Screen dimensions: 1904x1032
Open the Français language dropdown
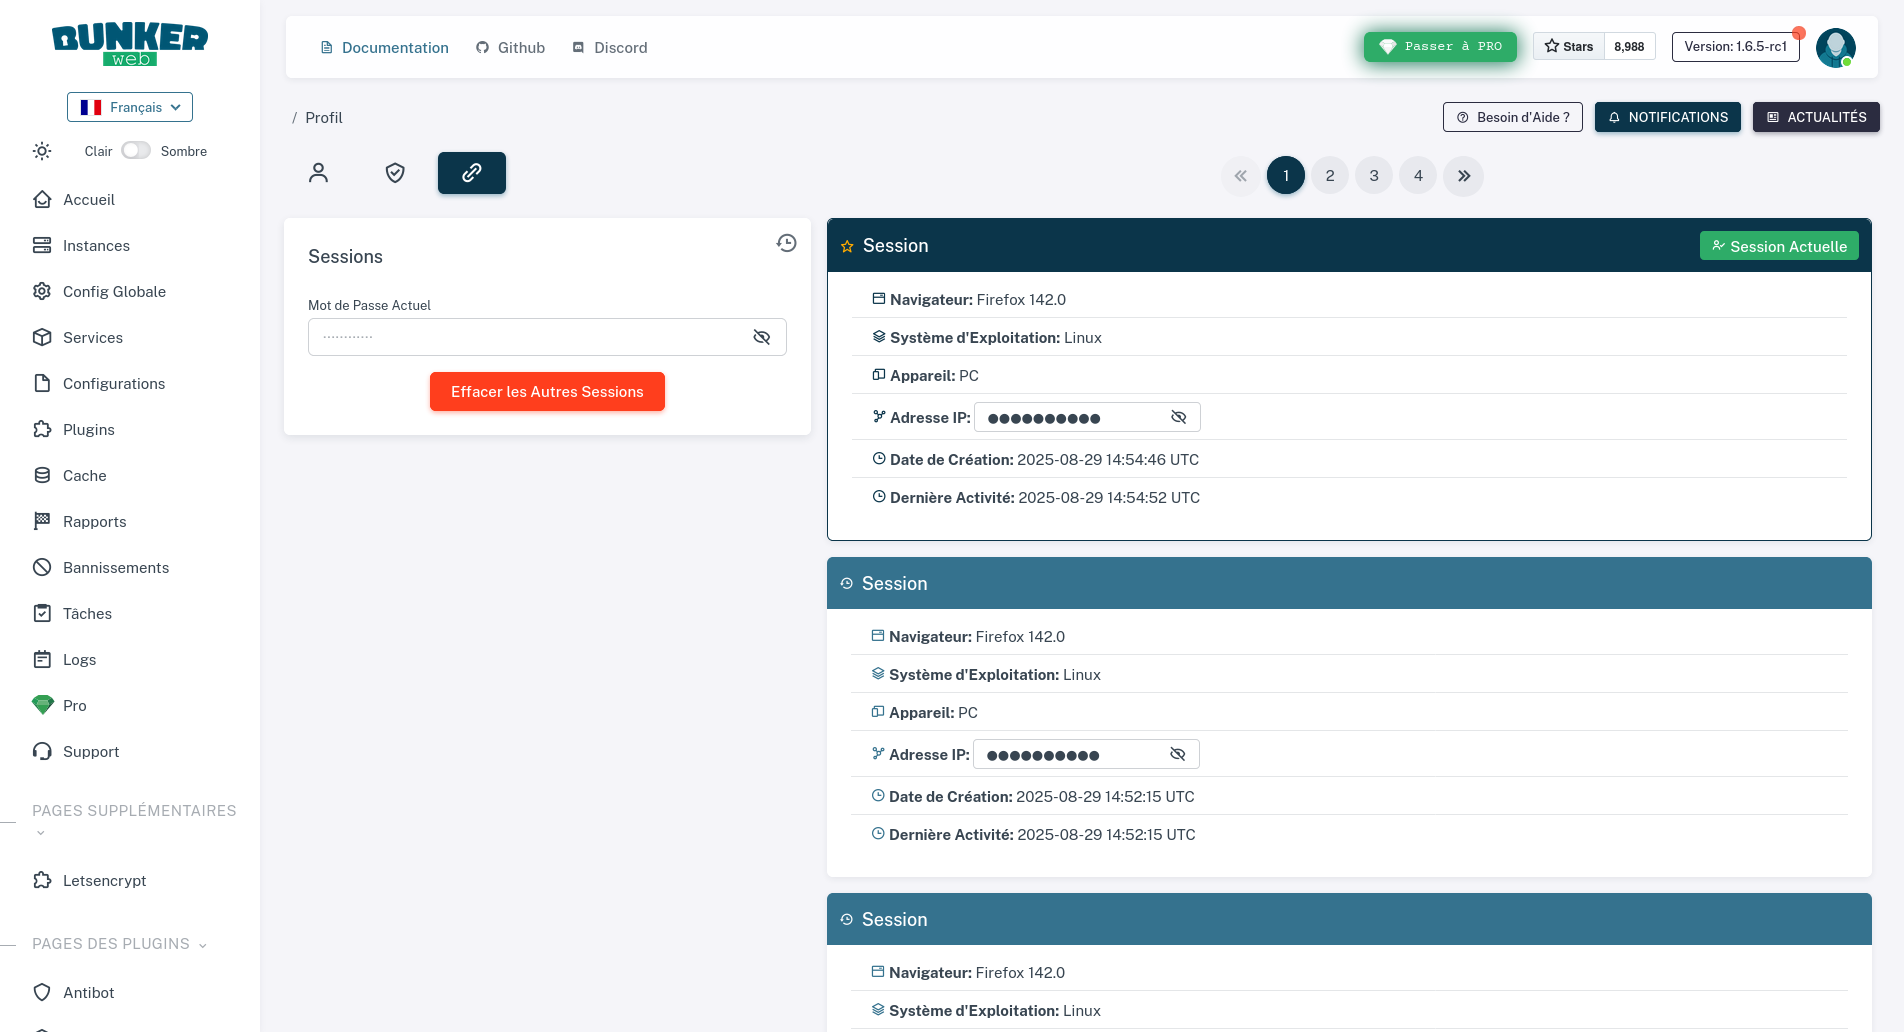pyautogui.click(x=130, y=107)
